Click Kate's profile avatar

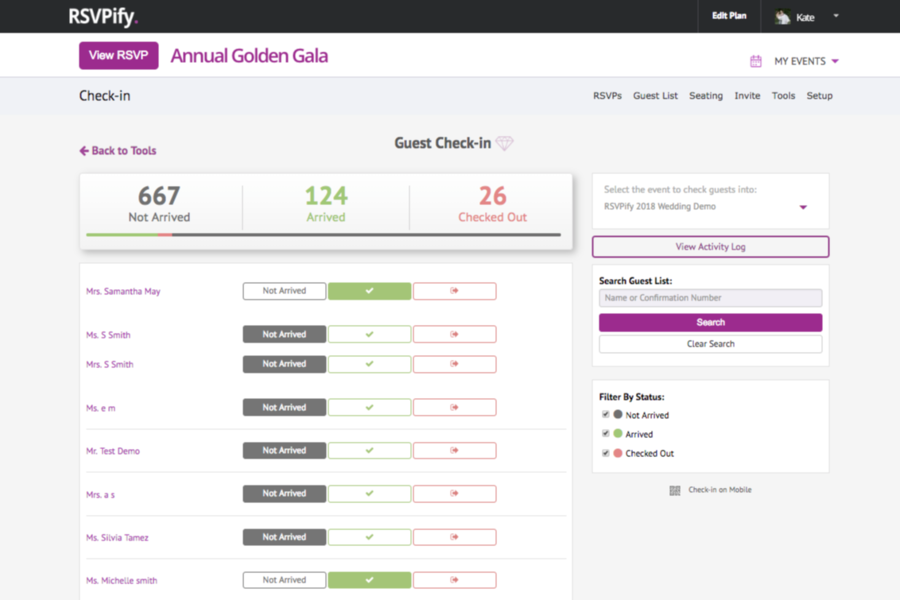pyautogui.click(x=782, y=17)
